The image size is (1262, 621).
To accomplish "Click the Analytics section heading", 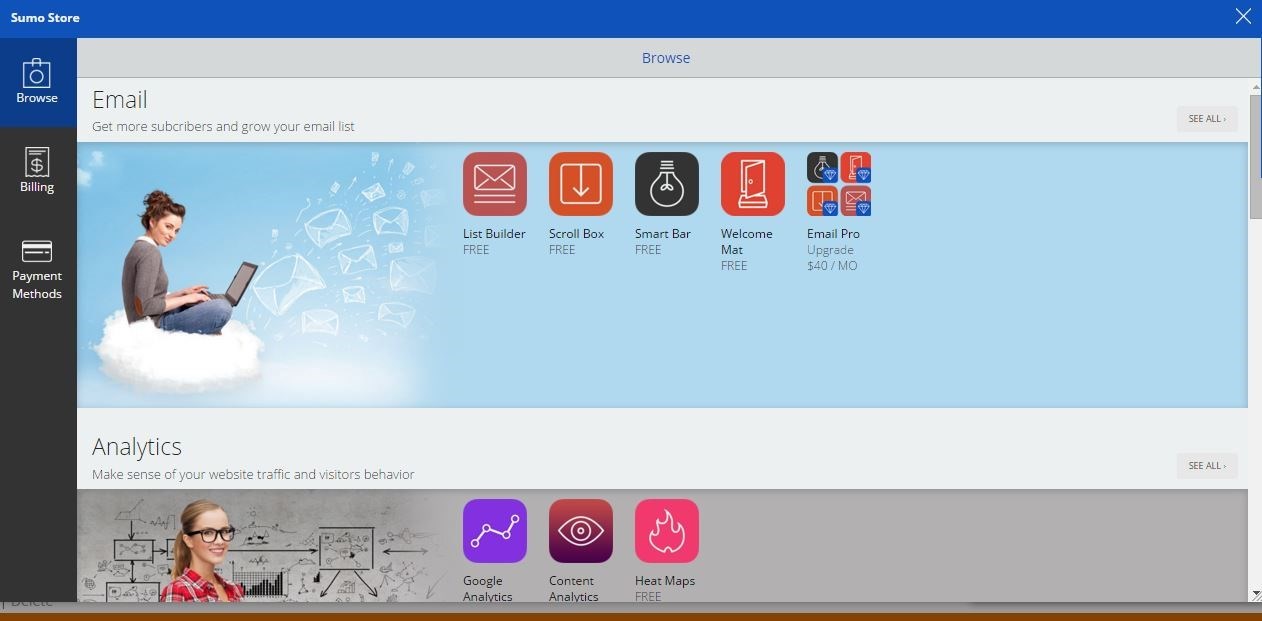I will [137, 447].
